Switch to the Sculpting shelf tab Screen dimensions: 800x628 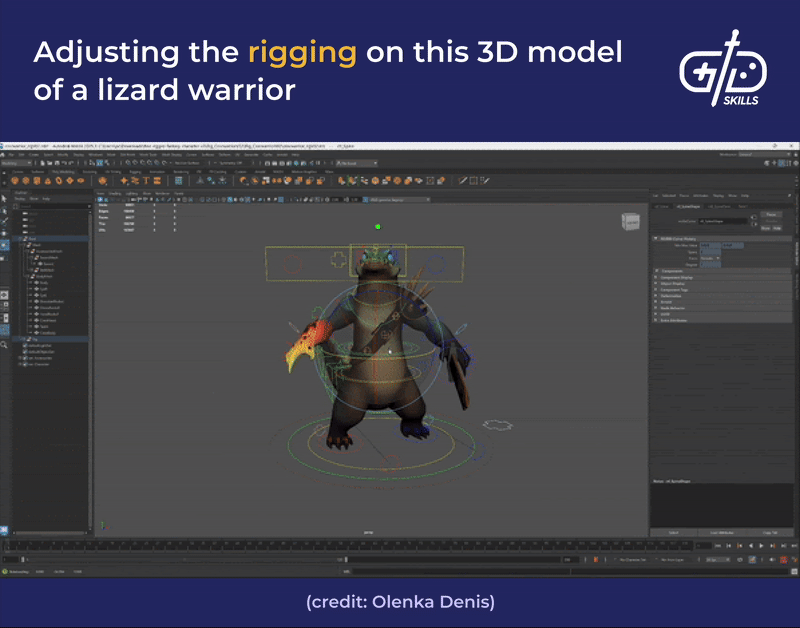[90, 172]
